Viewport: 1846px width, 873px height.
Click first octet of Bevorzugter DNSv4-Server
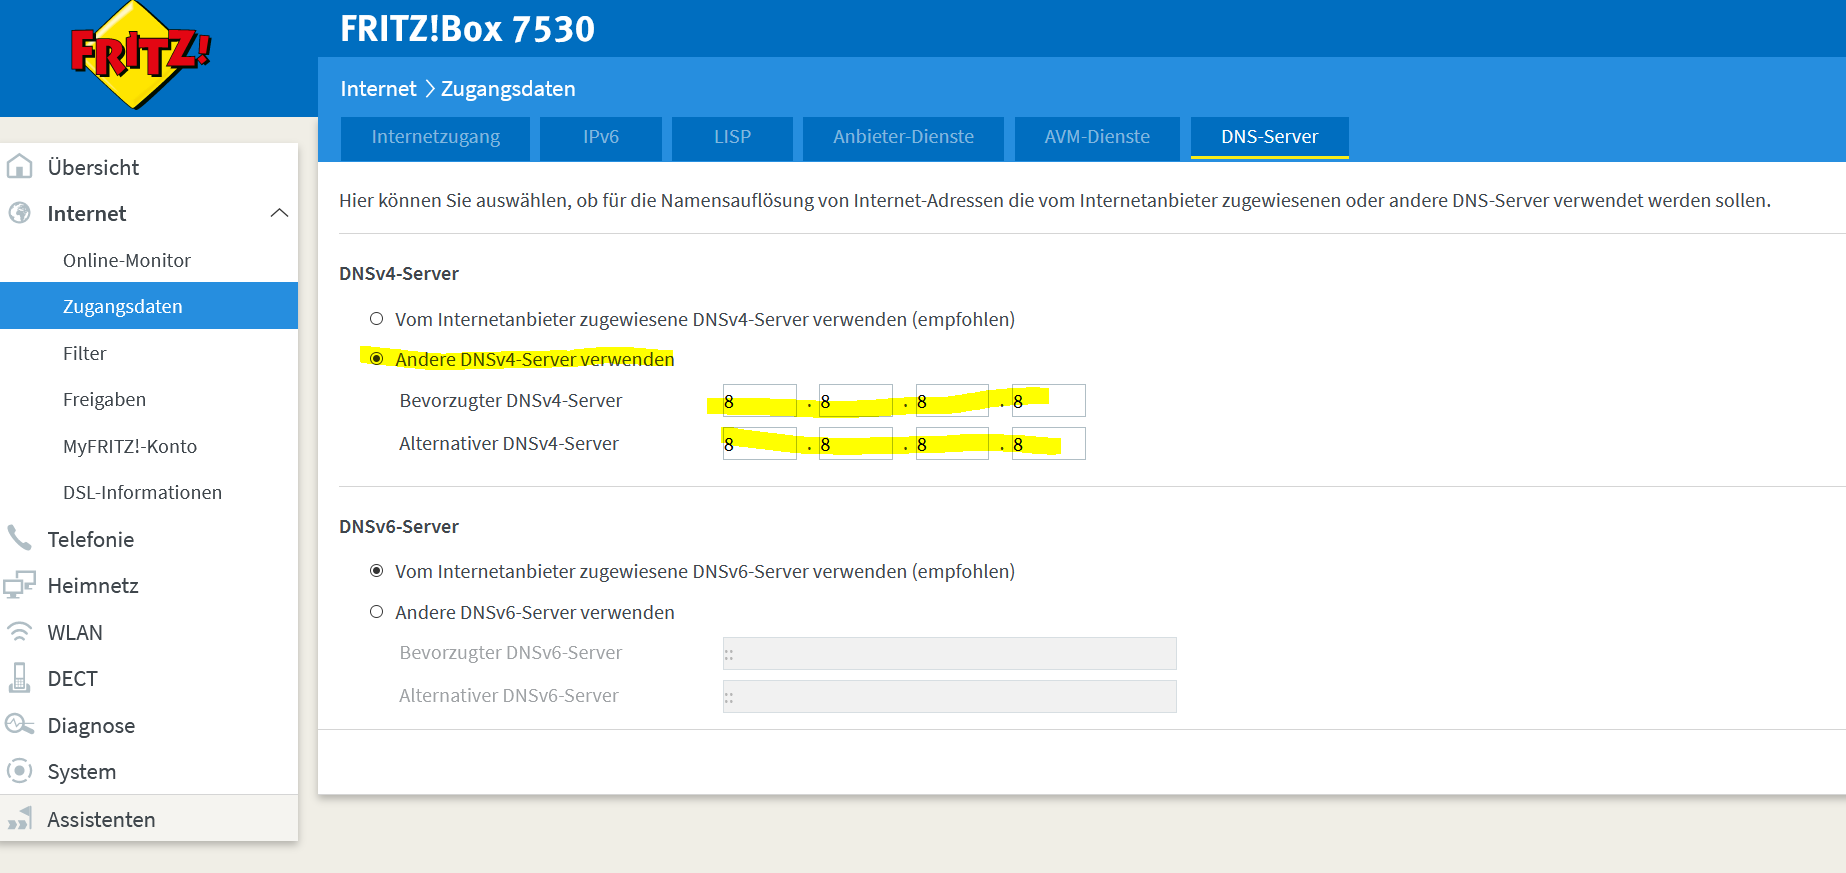pos(760,400)
